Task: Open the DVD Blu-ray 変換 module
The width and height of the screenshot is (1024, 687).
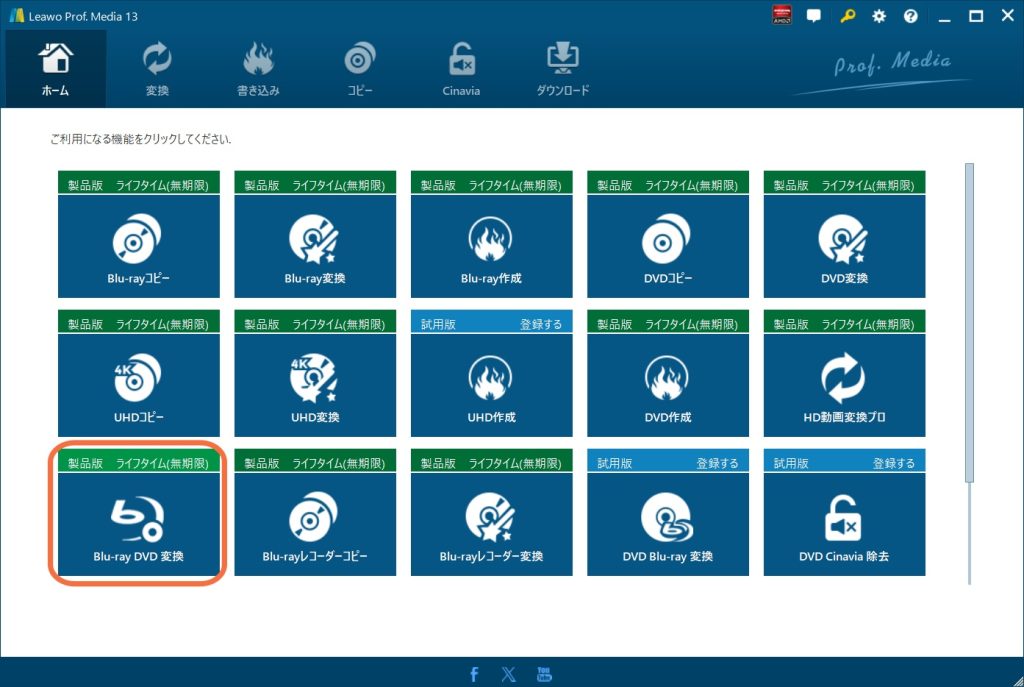Action: [x=667, y=524]
